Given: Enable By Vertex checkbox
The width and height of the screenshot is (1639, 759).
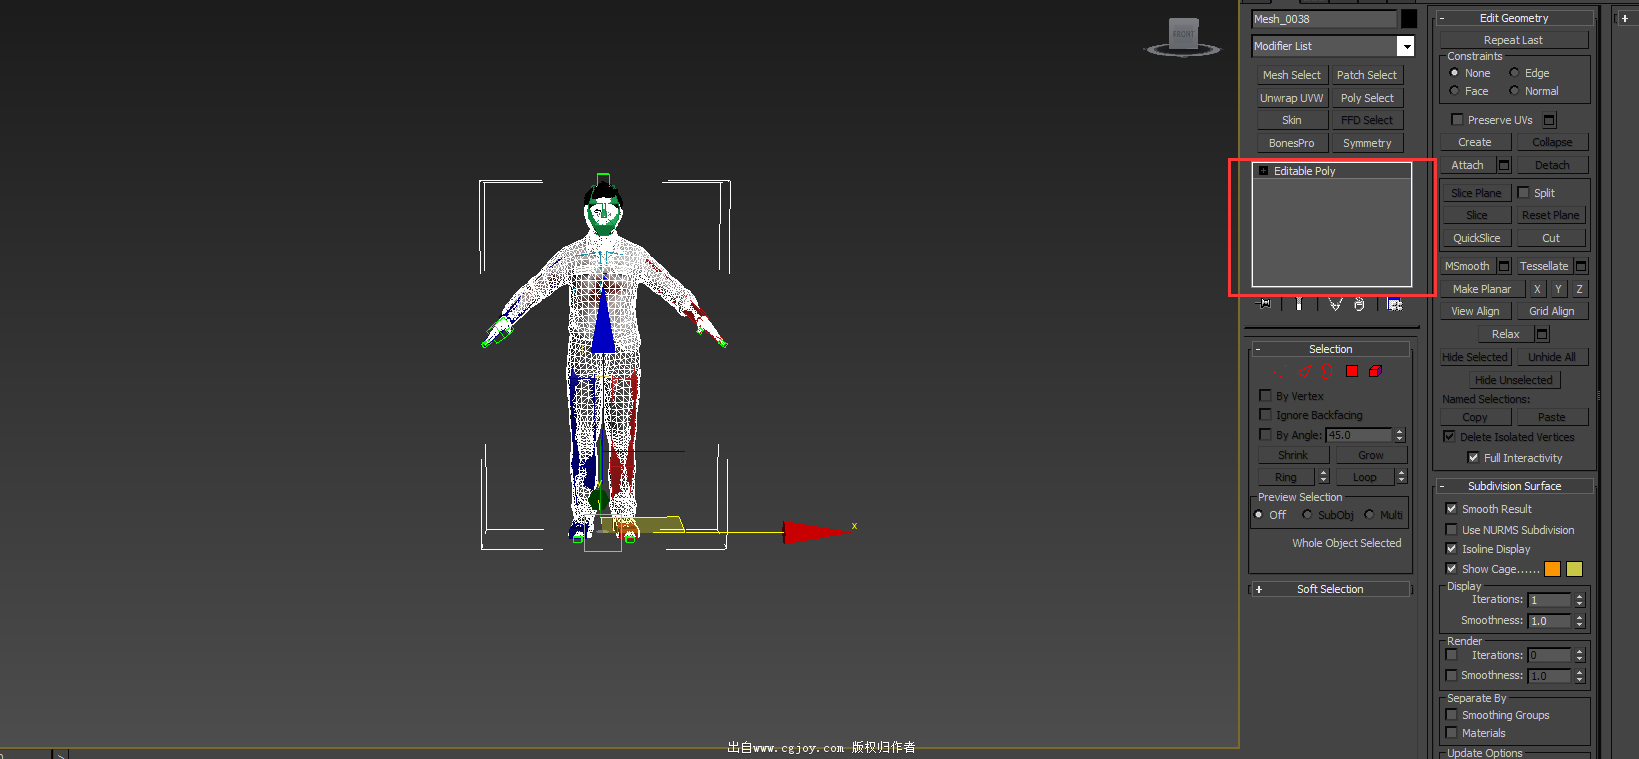Looking at the screenshot, I should 1266,396.
